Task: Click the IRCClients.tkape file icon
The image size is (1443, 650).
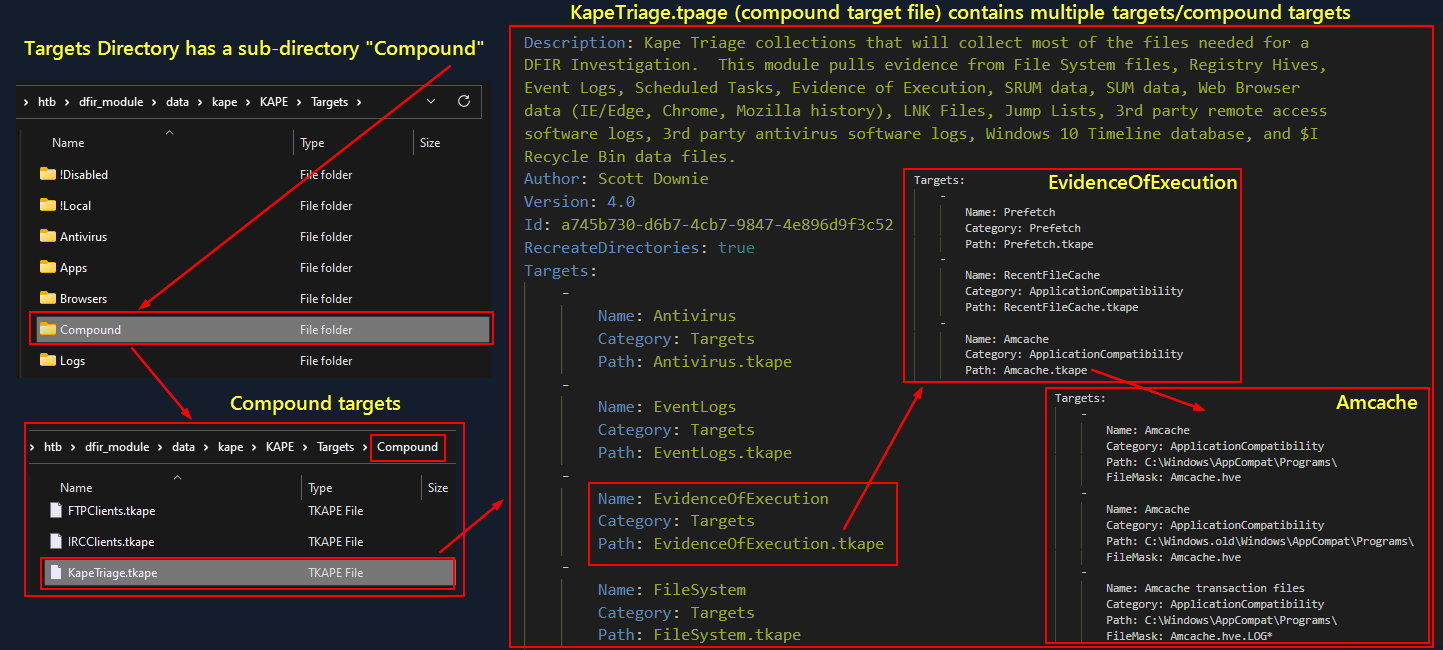Action: click(56, 541)
